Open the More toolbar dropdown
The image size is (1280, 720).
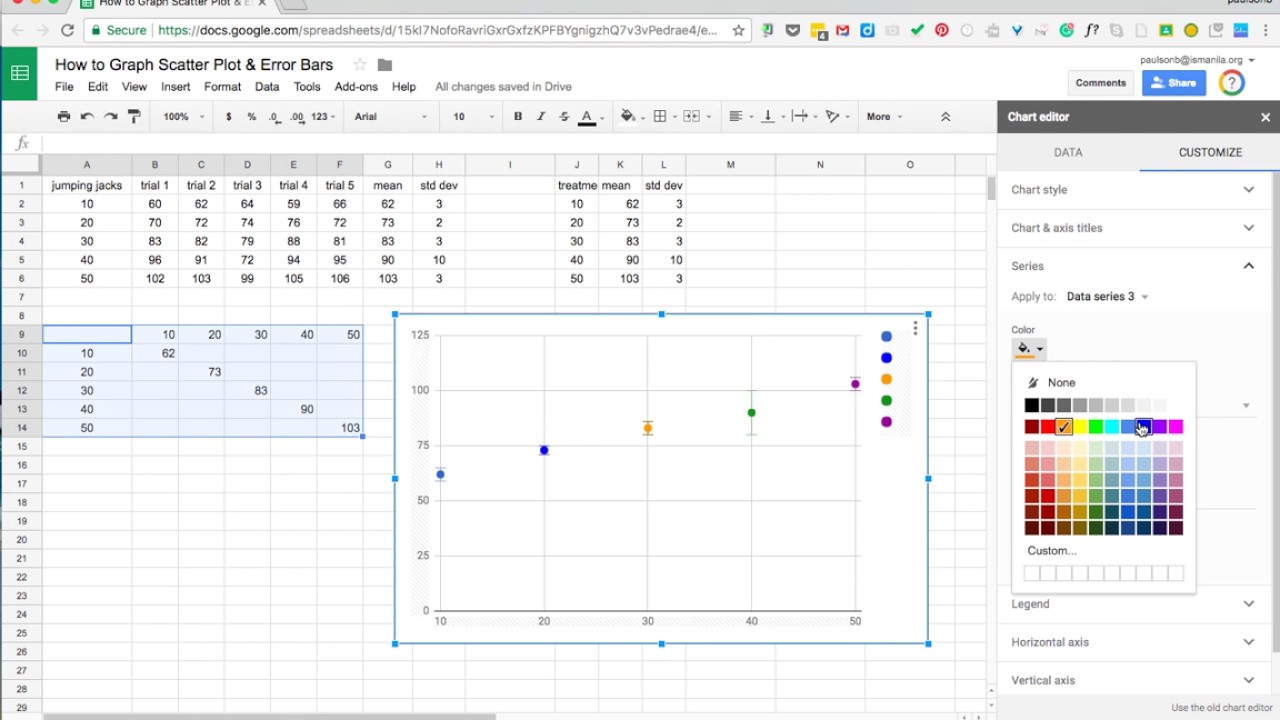(884, 117)
